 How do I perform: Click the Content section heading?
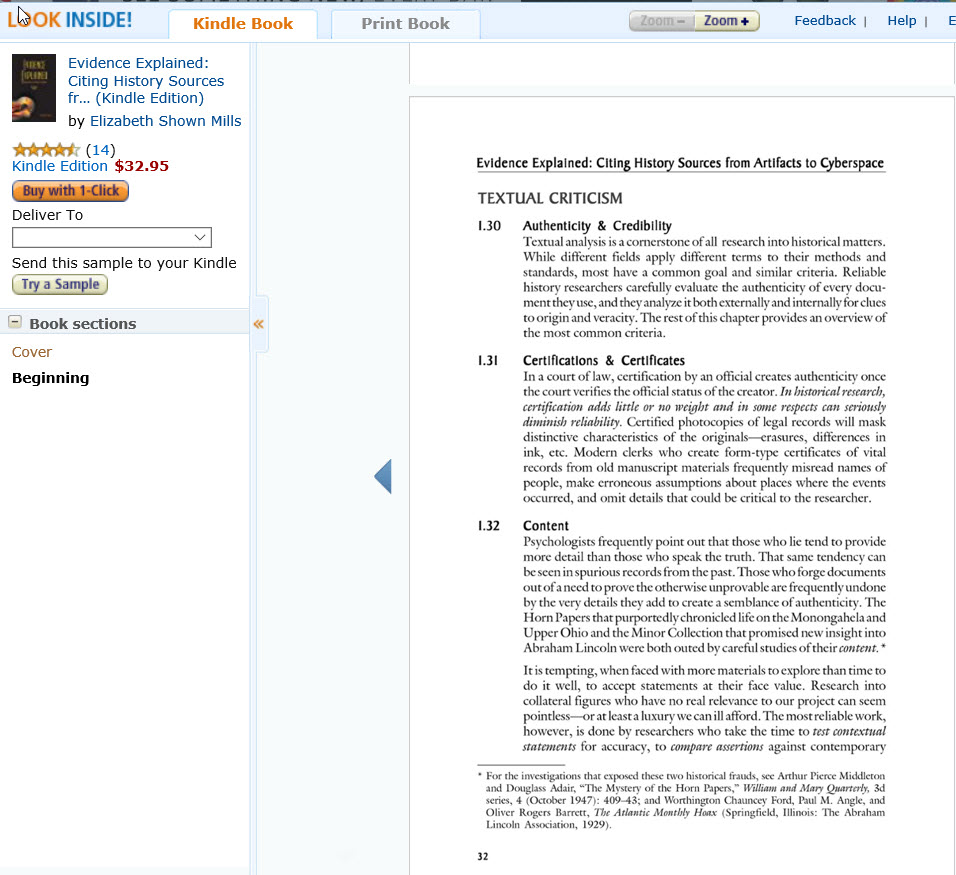[546, 526]
